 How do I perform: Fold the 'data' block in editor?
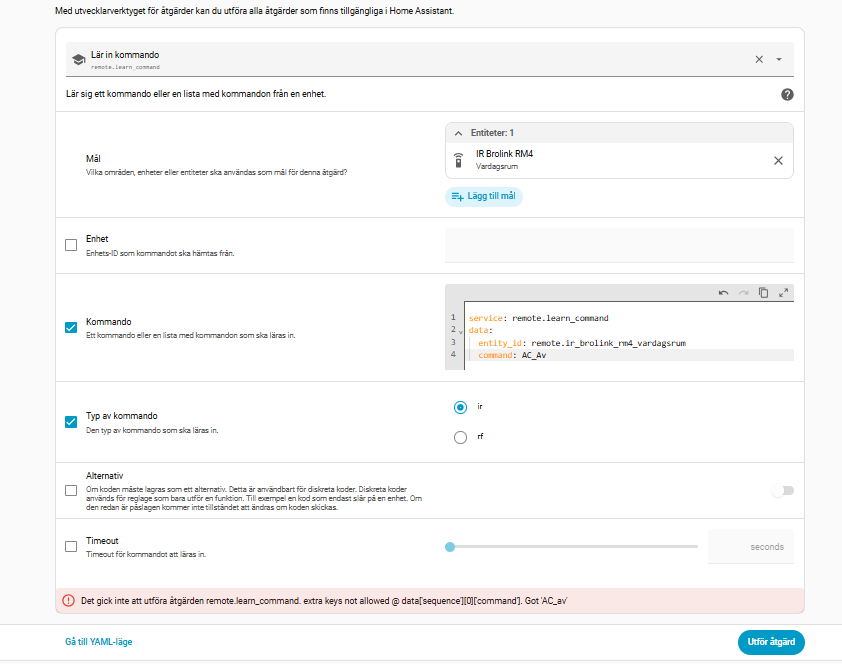point(461,331)
